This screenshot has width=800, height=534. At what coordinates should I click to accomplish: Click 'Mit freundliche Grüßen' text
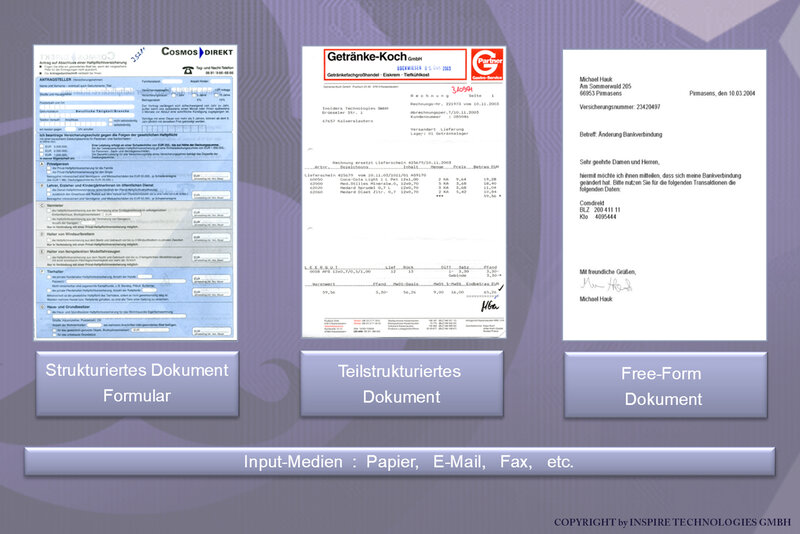[x=608, y=272]
